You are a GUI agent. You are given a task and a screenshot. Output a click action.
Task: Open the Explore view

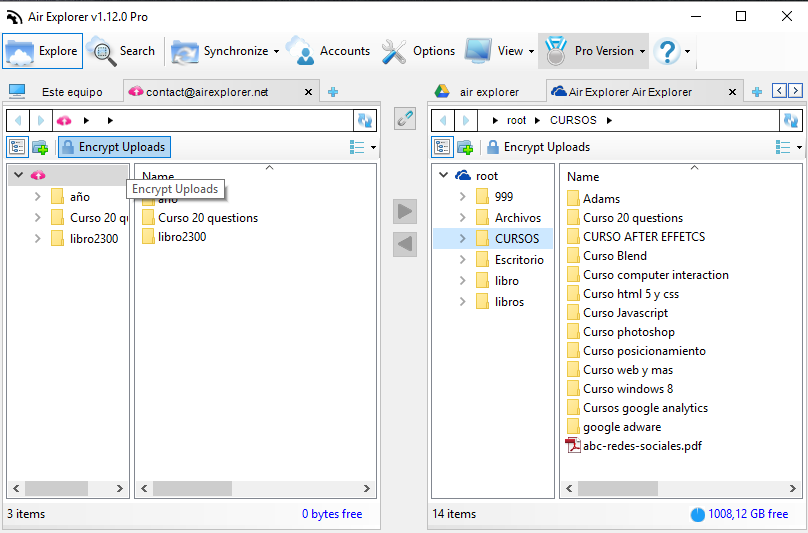42,51
